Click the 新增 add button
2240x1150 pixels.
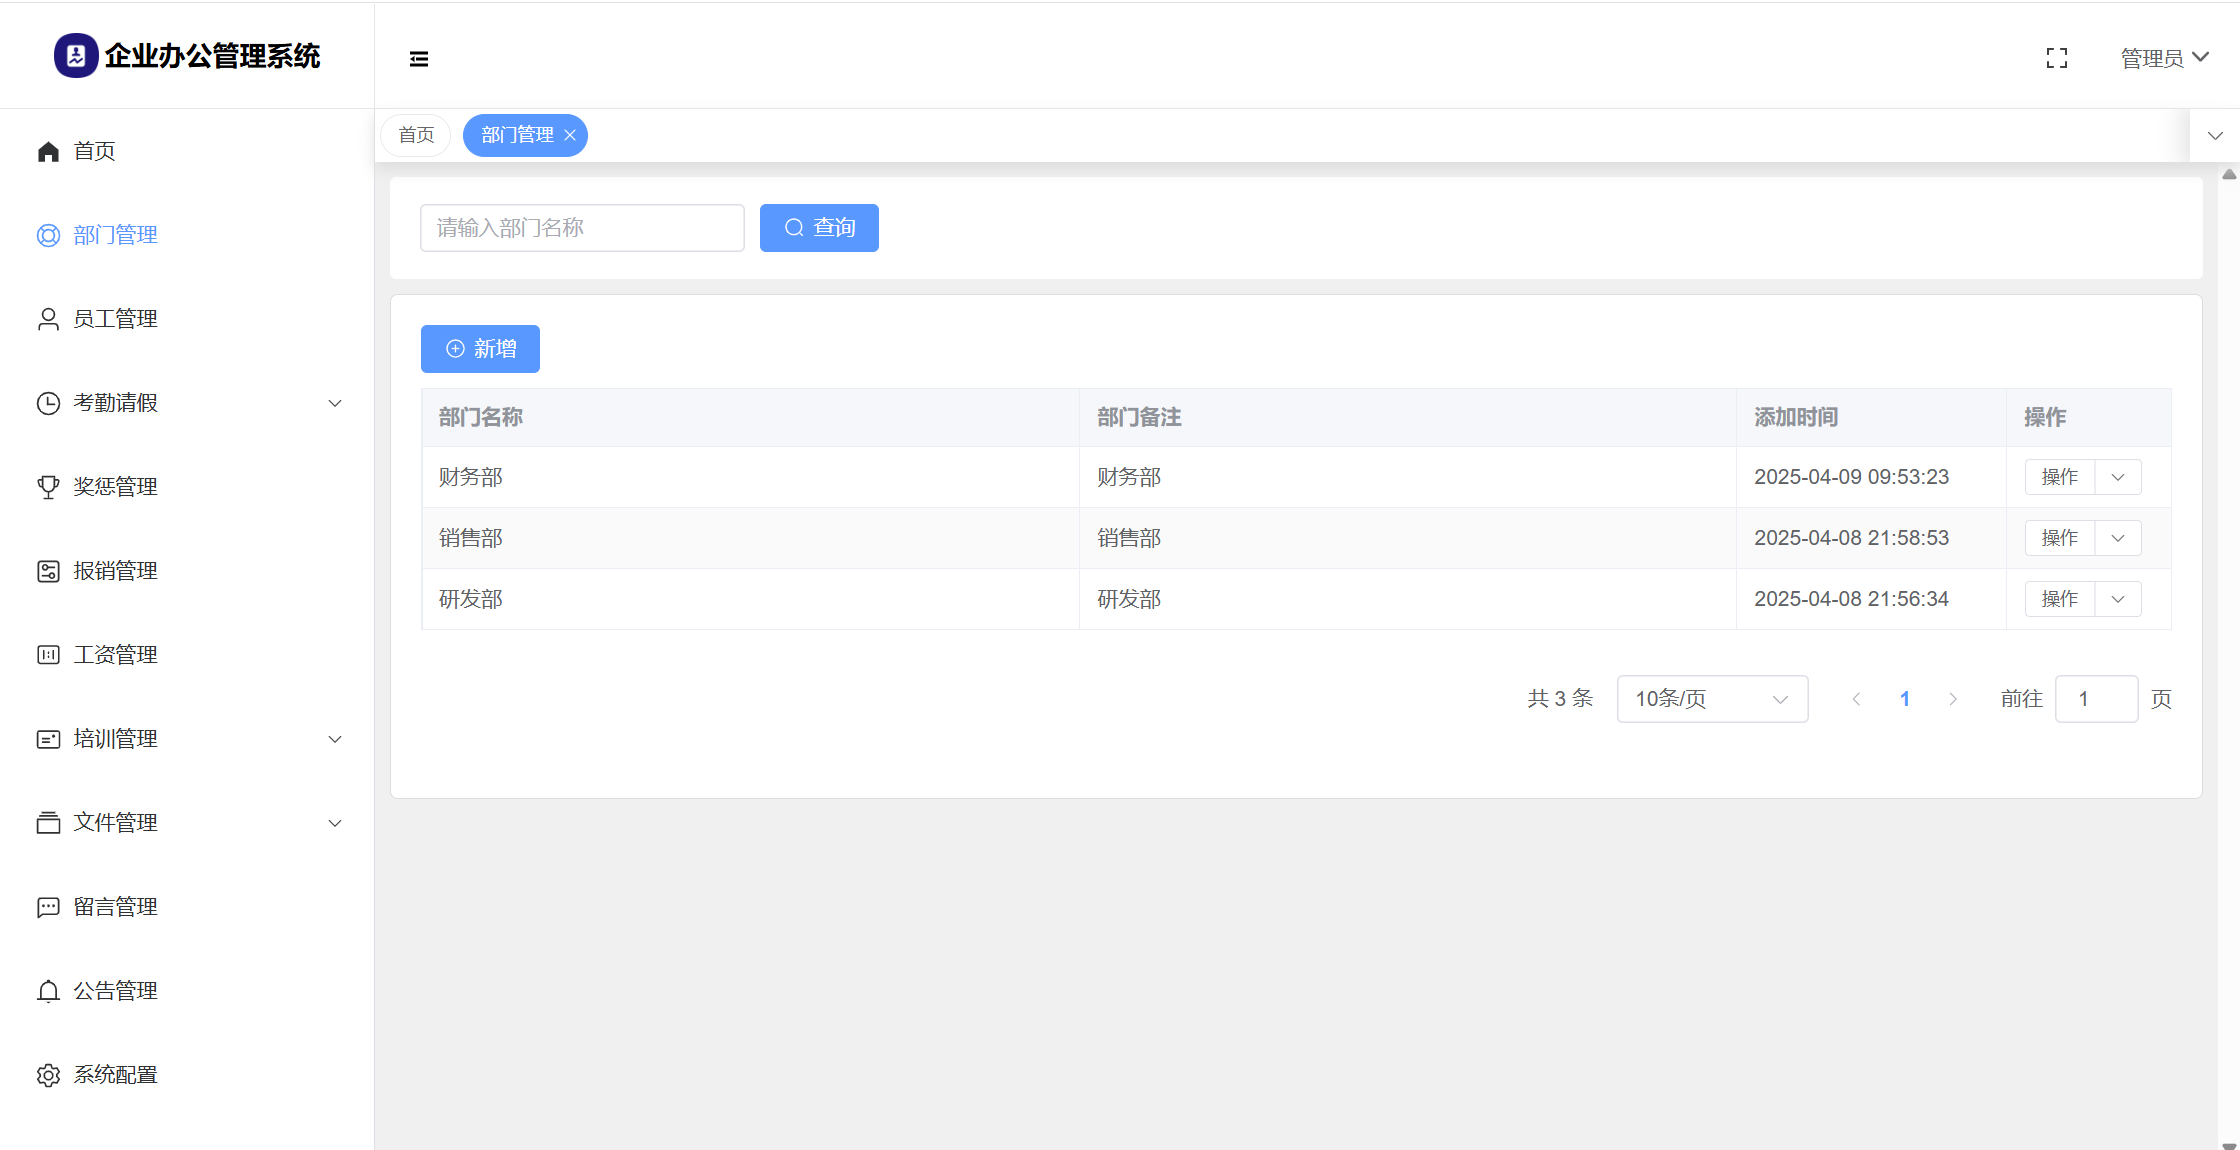(480, 349)
